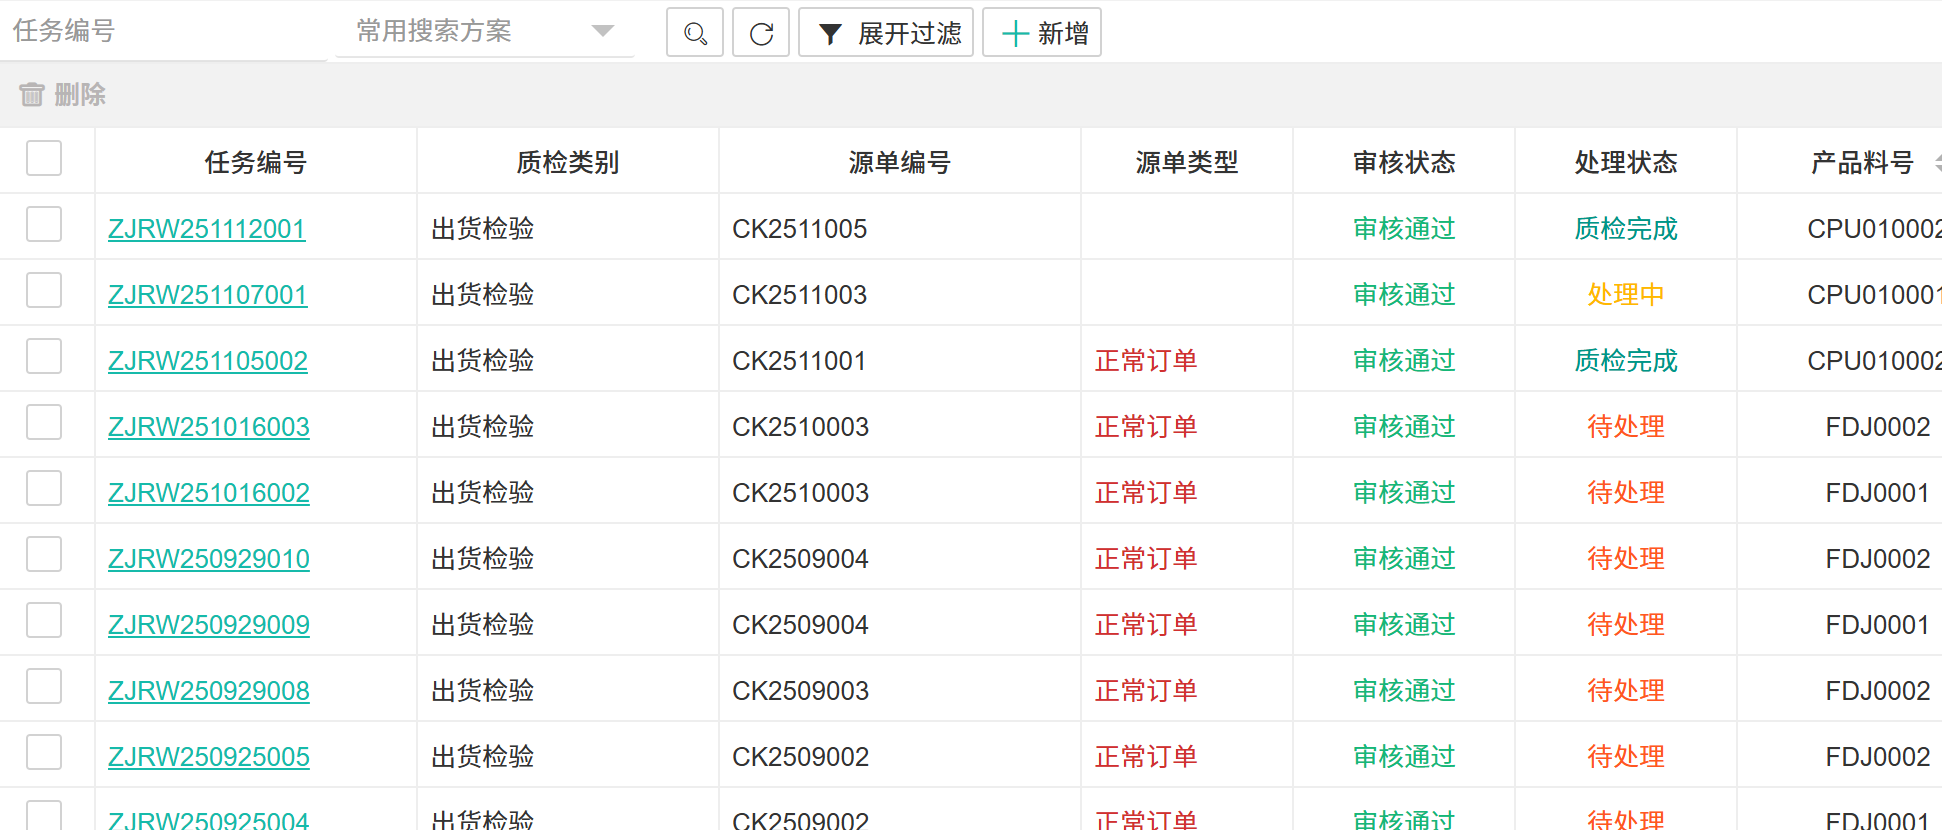Click the funnel 展开过滤 filter button

(x=886, y=33)
